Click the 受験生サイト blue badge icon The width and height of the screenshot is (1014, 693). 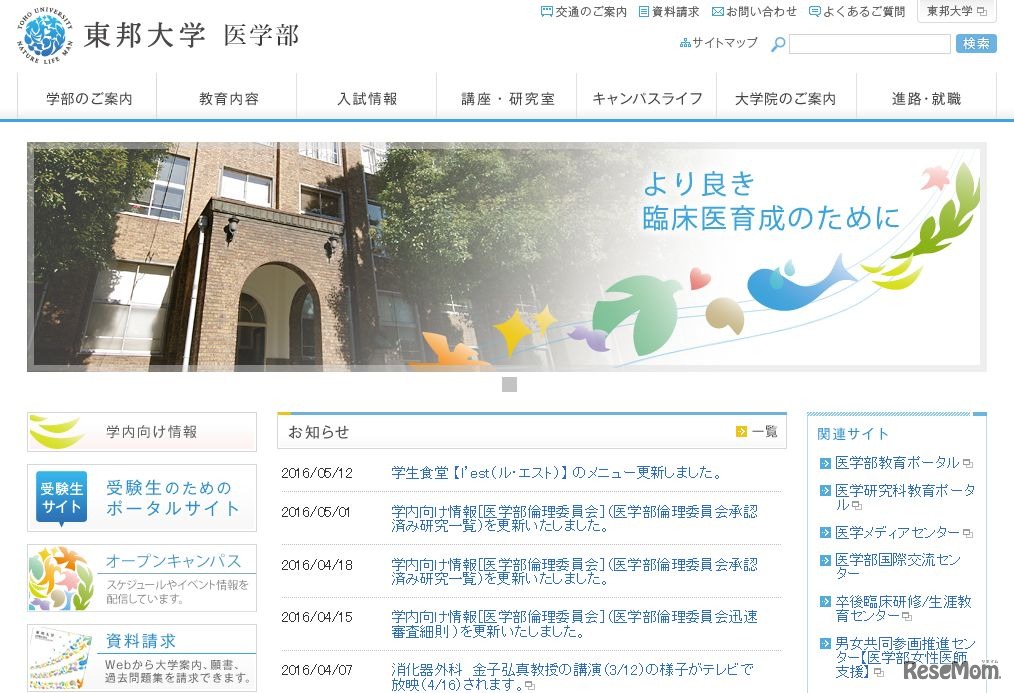[x=61, y=498]
